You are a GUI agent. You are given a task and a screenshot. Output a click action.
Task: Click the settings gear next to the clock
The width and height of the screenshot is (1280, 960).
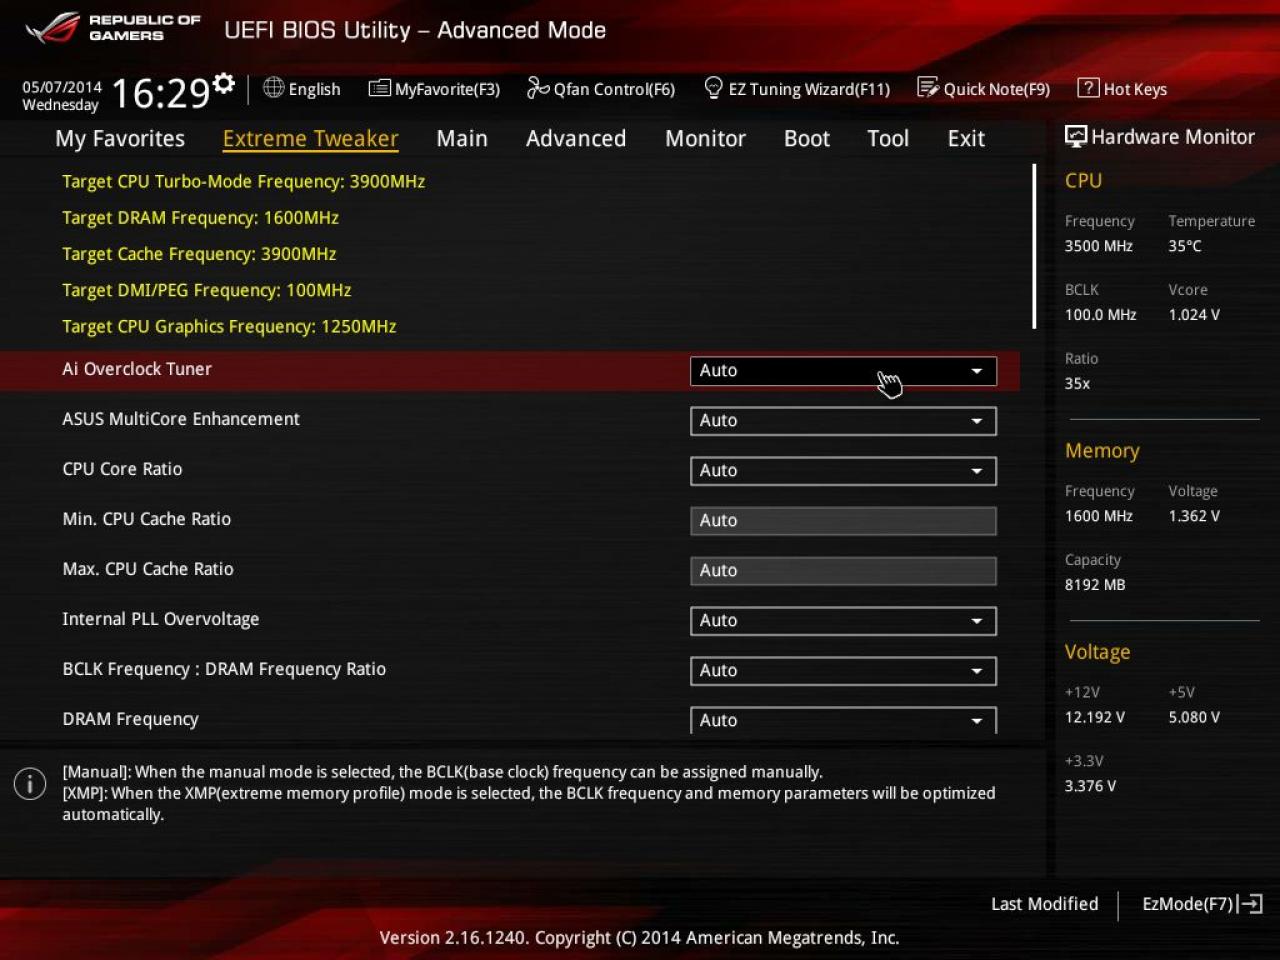pyautogui.click(x=224, y=83)
